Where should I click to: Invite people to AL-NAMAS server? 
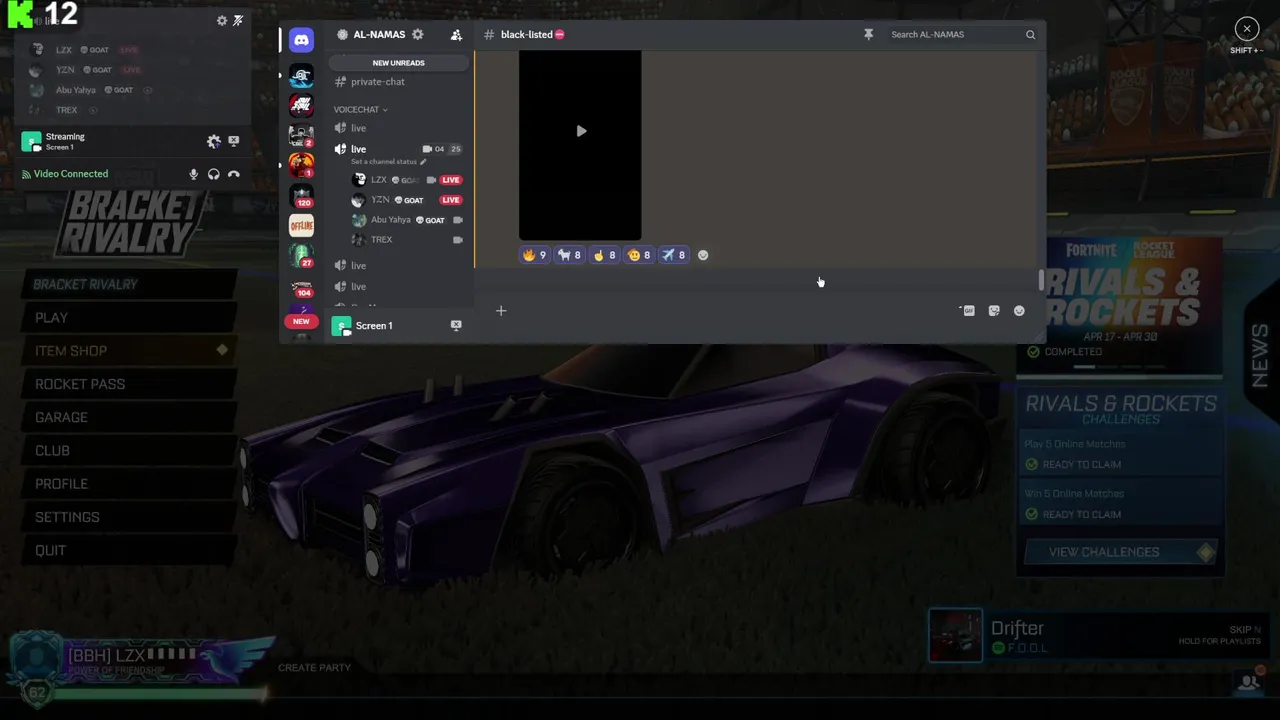point(456,34)
